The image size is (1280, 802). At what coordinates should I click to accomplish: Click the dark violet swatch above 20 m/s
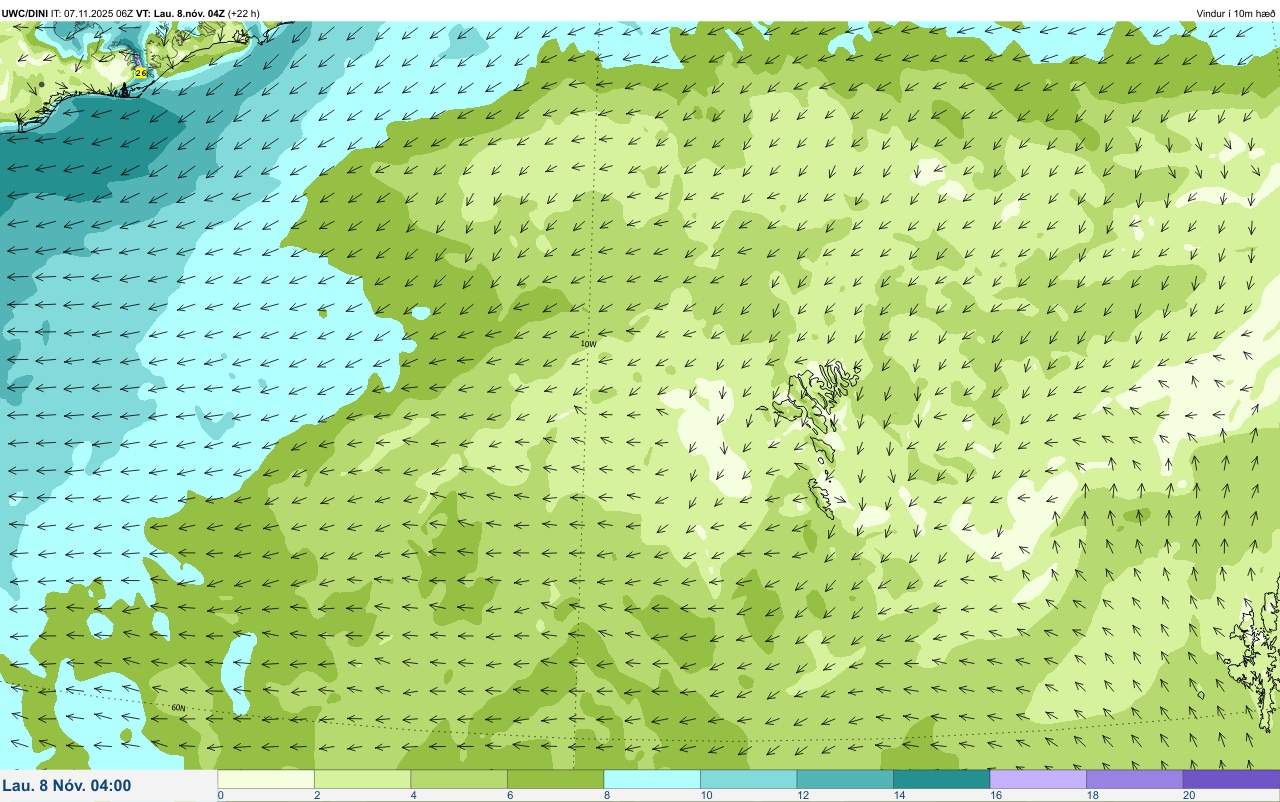coord(1231,779)
